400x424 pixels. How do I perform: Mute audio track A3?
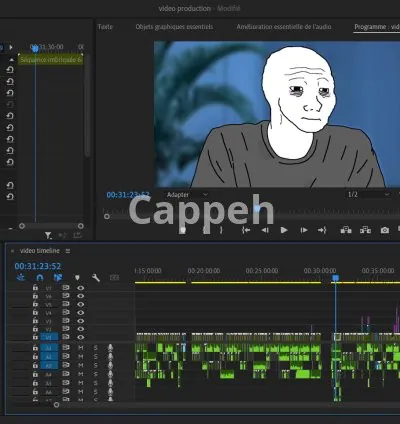pos(81,365)
